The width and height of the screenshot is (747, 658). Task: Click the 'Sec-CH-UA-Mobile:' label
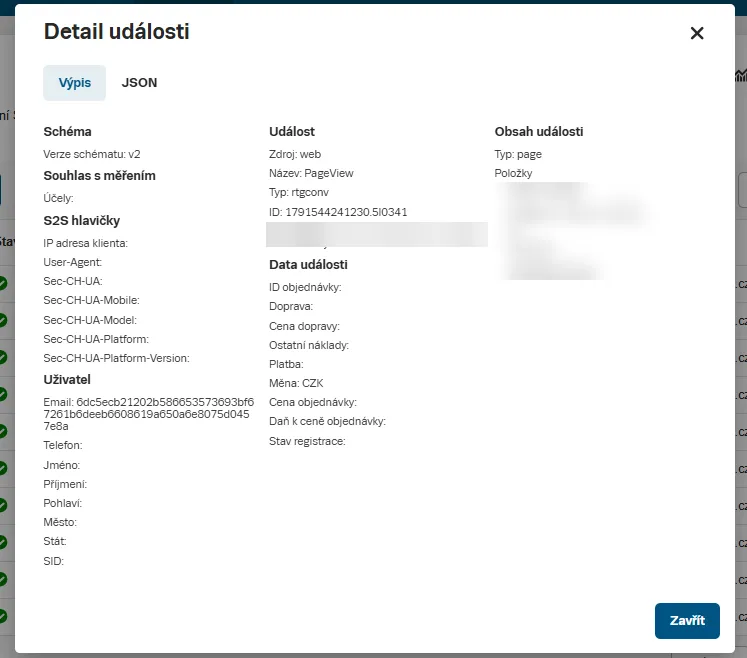click(x=91, y=300)
